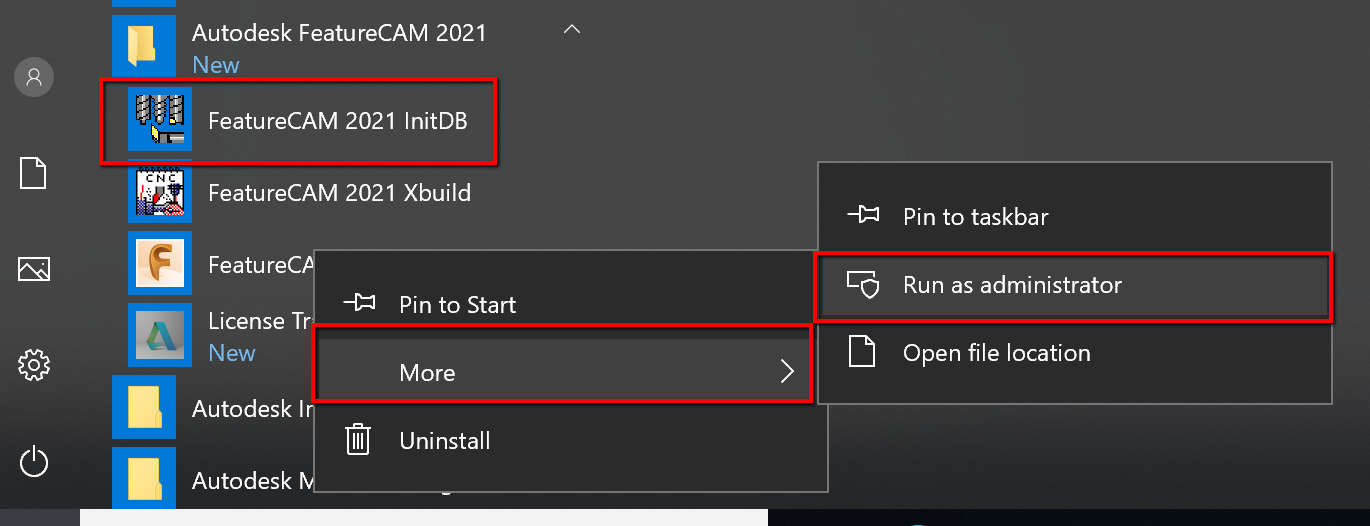
Task: Expand the More submenu arrow
Action: [x=787, y=373]
